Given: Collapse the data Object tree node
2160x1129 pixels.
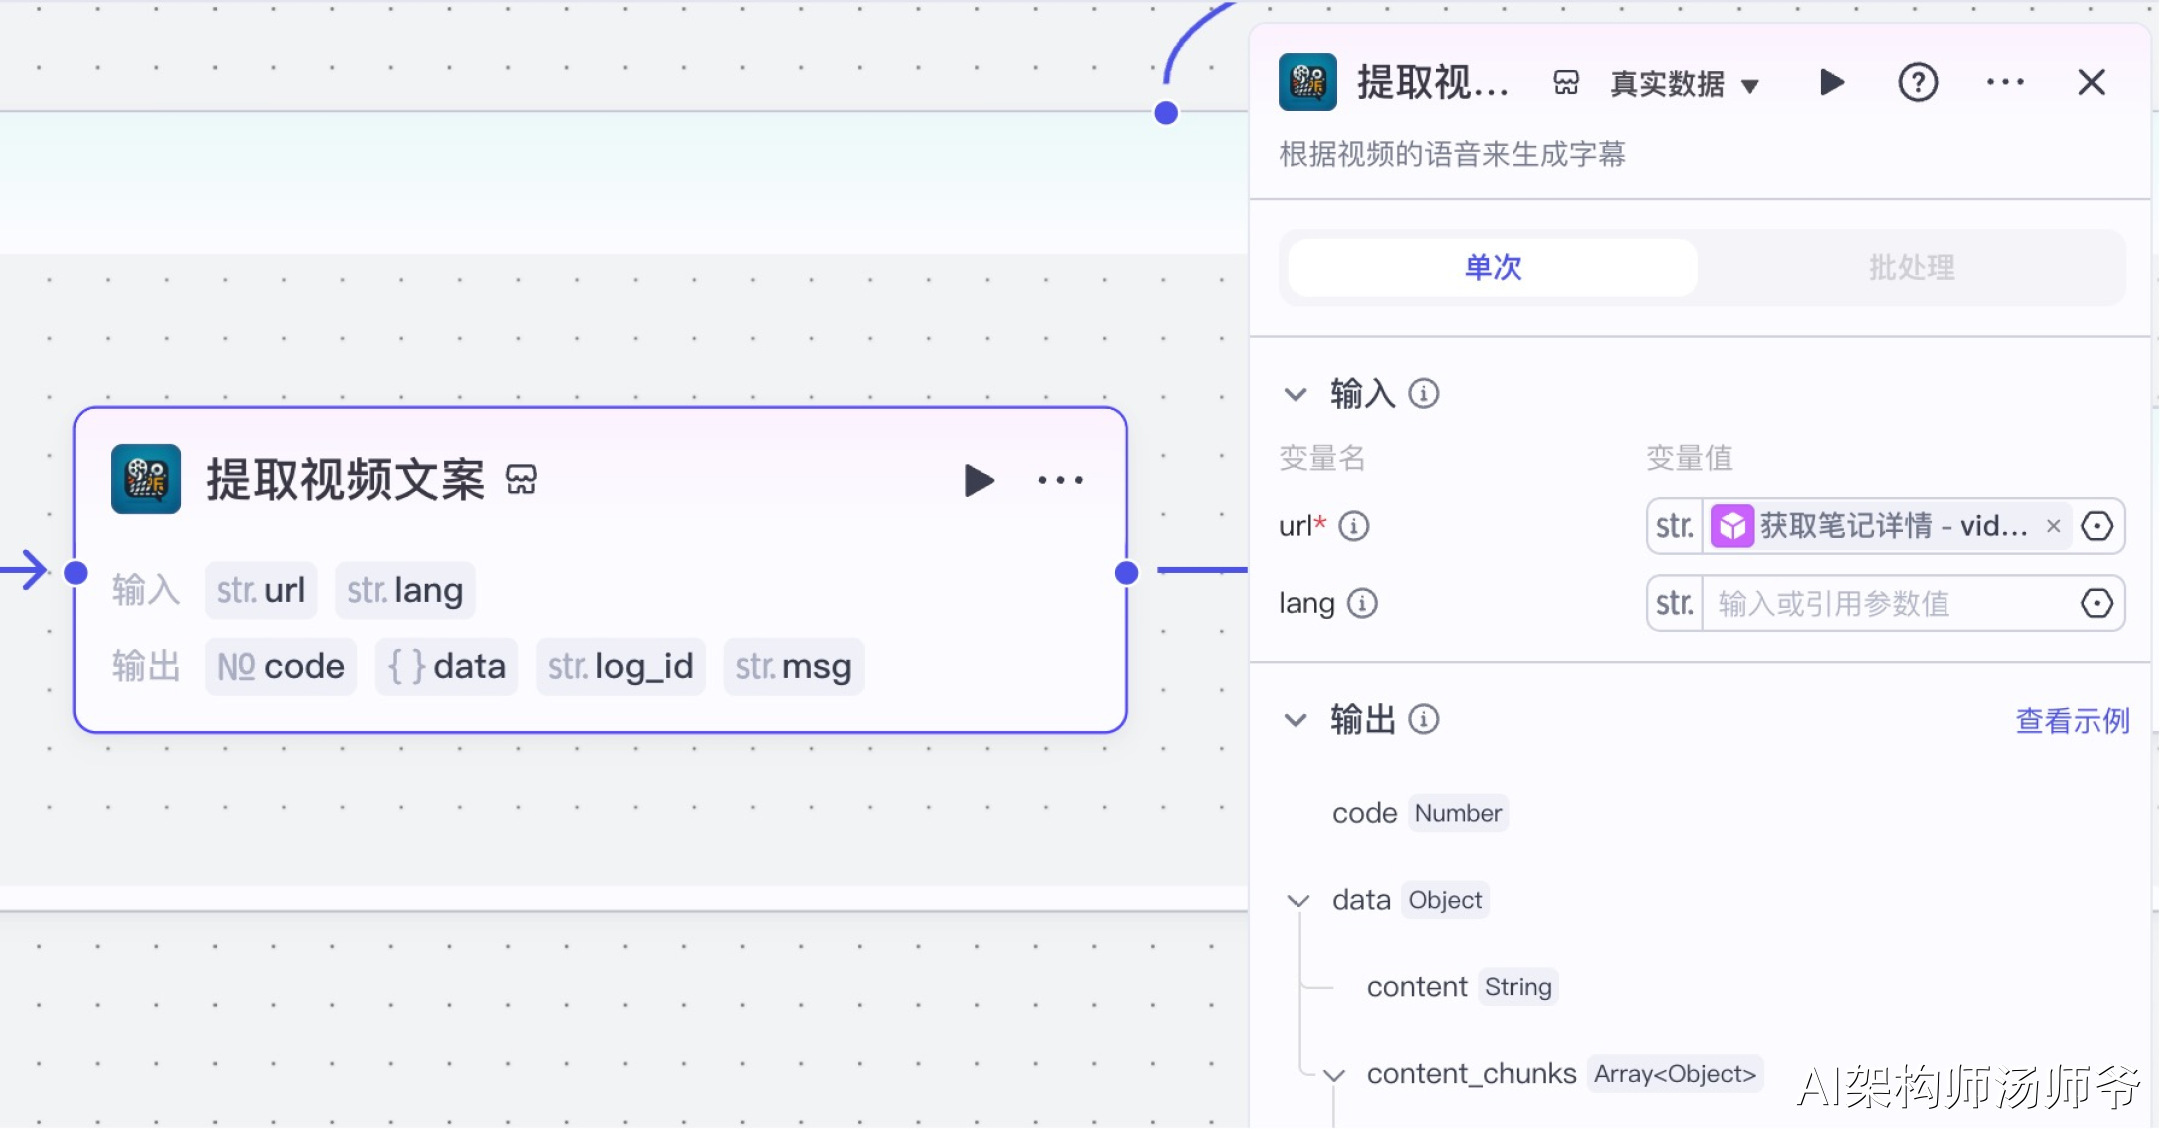Looking at the screenshot, I should pos(1298,901).
